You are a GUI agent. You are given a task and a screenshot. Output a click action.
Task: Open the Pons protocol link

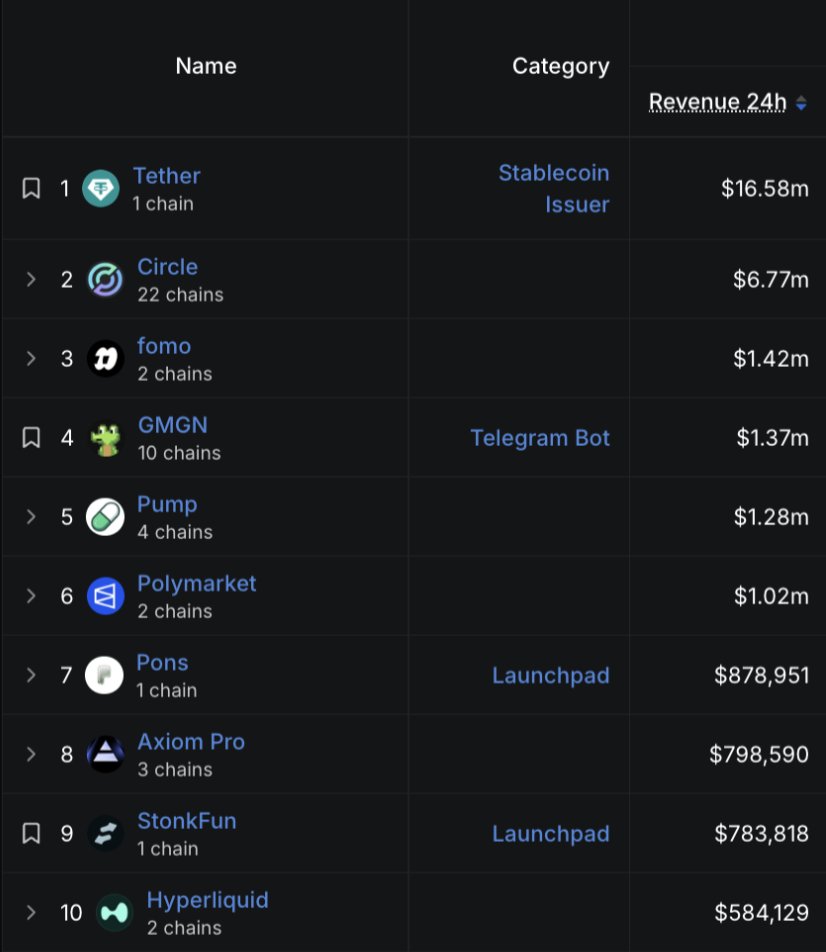coord(162,662)
